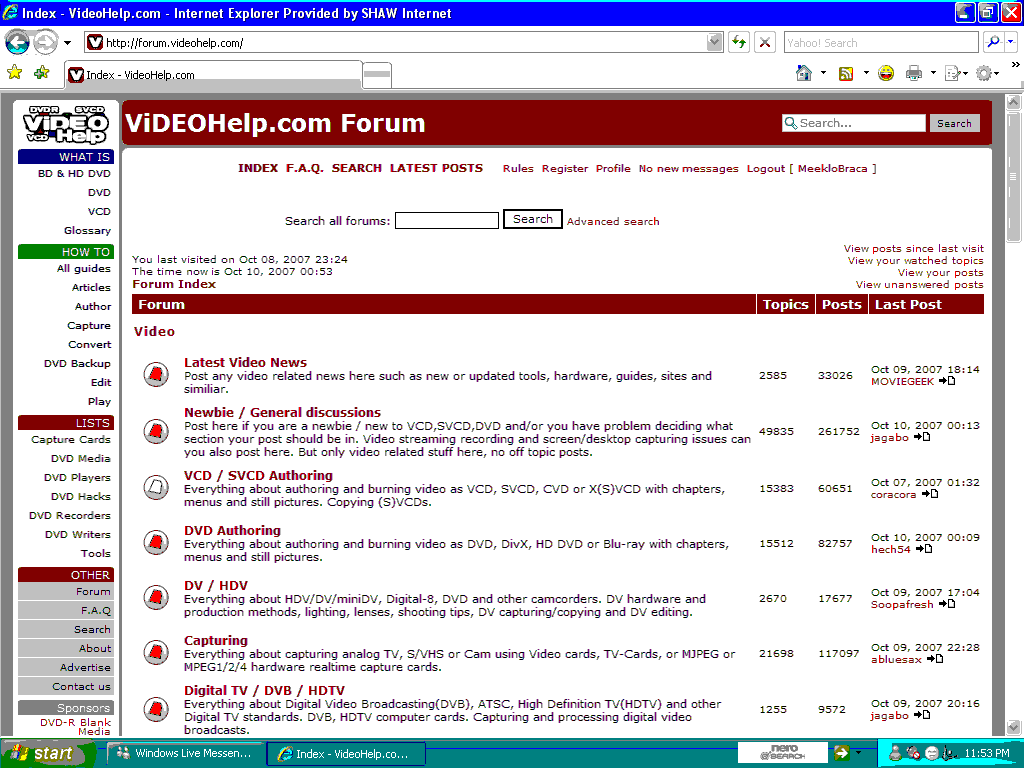This screenshot has width=1024, height=768.
Task: Open the recent pages dropdown arrow
Action: (x=67, y=43)
